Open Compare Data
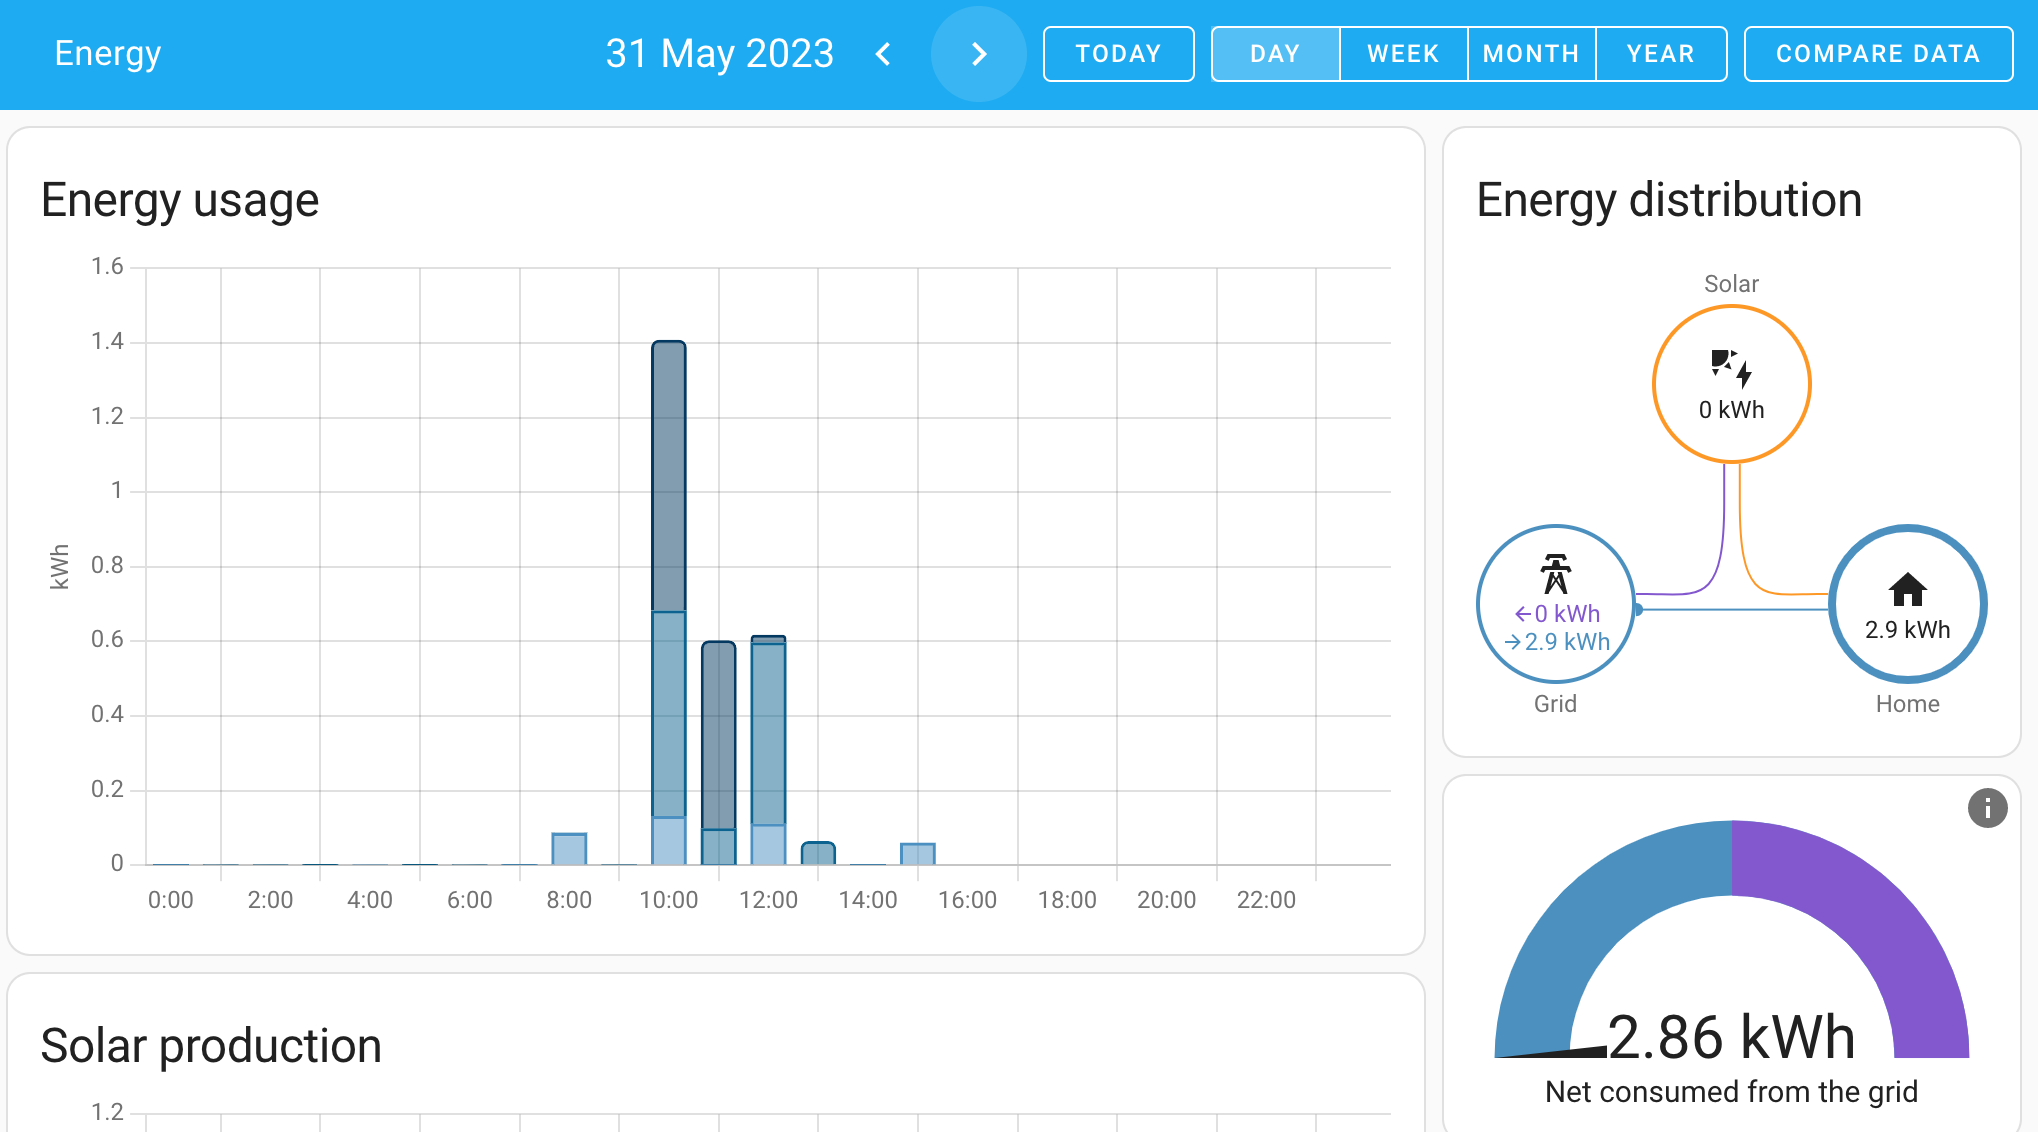 pyautogui.click(x=1877, y=54)
